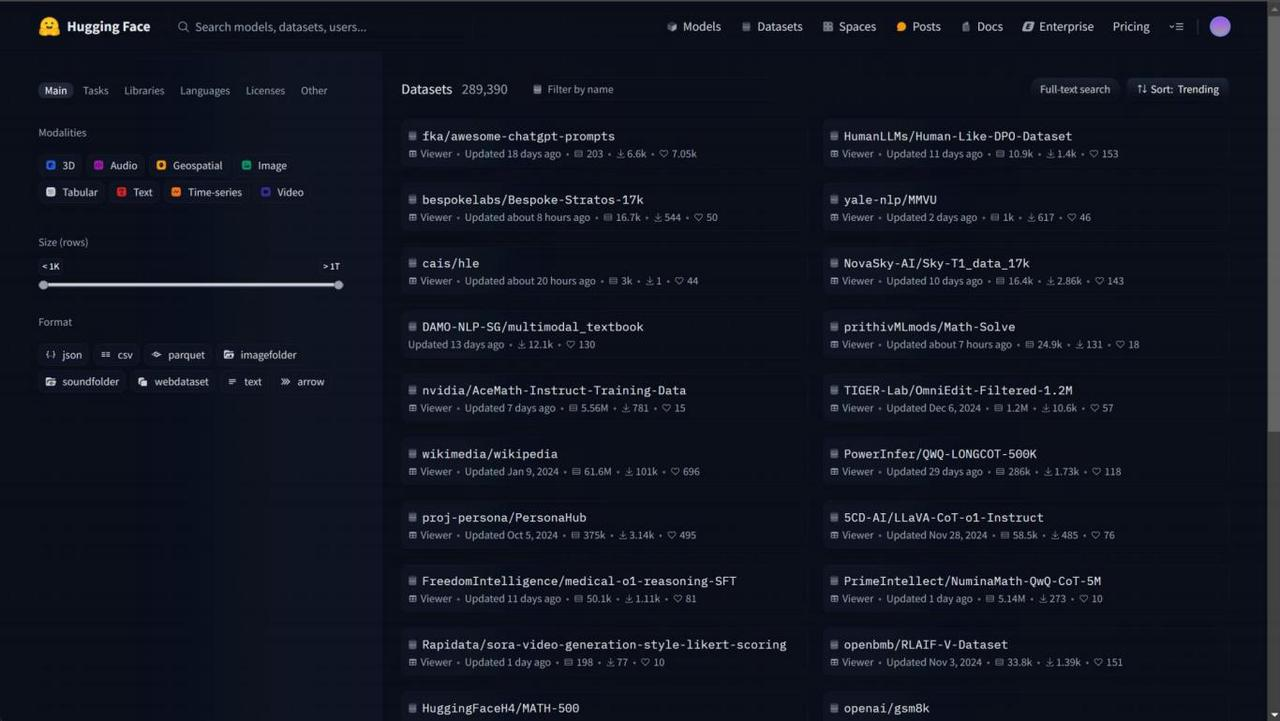Click the left handle of Size slider
Image resolution: width=1280 pixels, height=721 pixels.
pyautogui.click(x=43, y=285)
